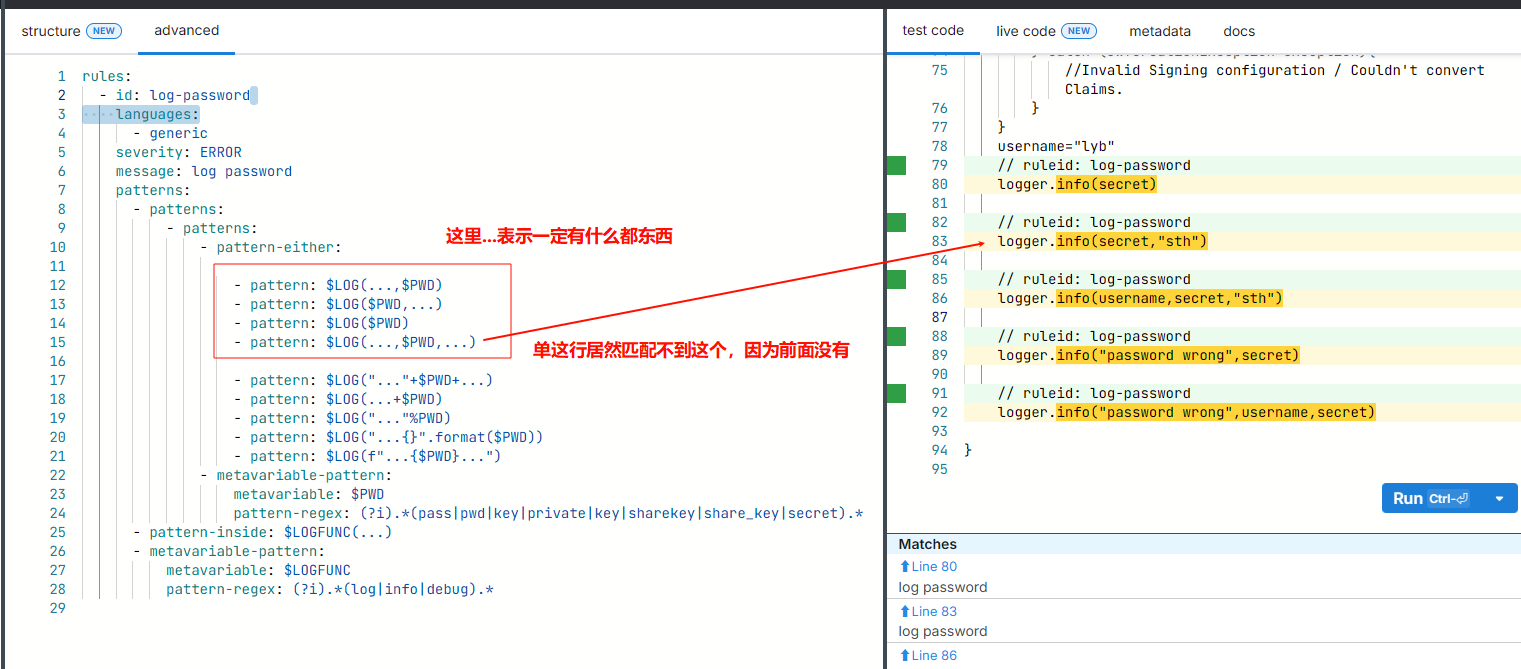Viewport: 1521px width, 669px height.
Task: Click green match marker on line 82
Action: pos(896,222)
